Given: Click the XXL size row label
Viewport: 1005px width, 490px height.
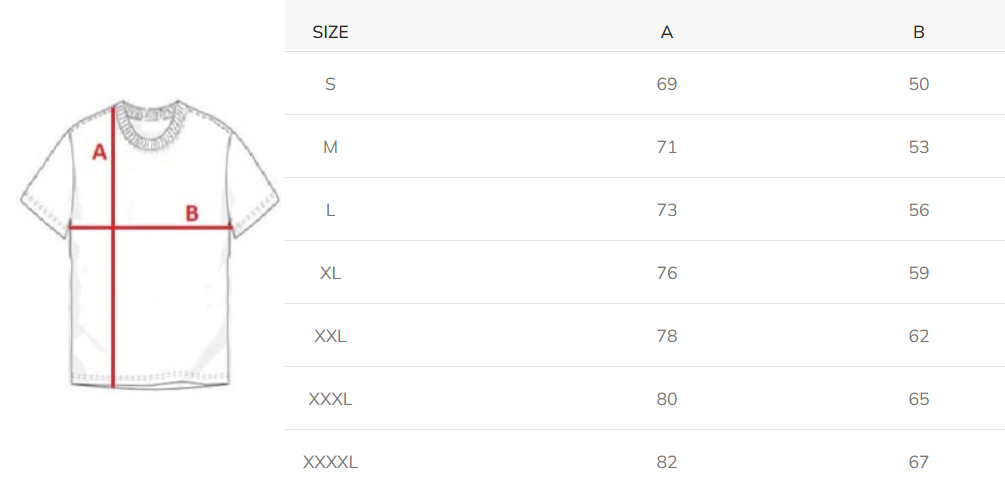Looking at the screenshot, I should pyautogui.click(x=330, y=336).
